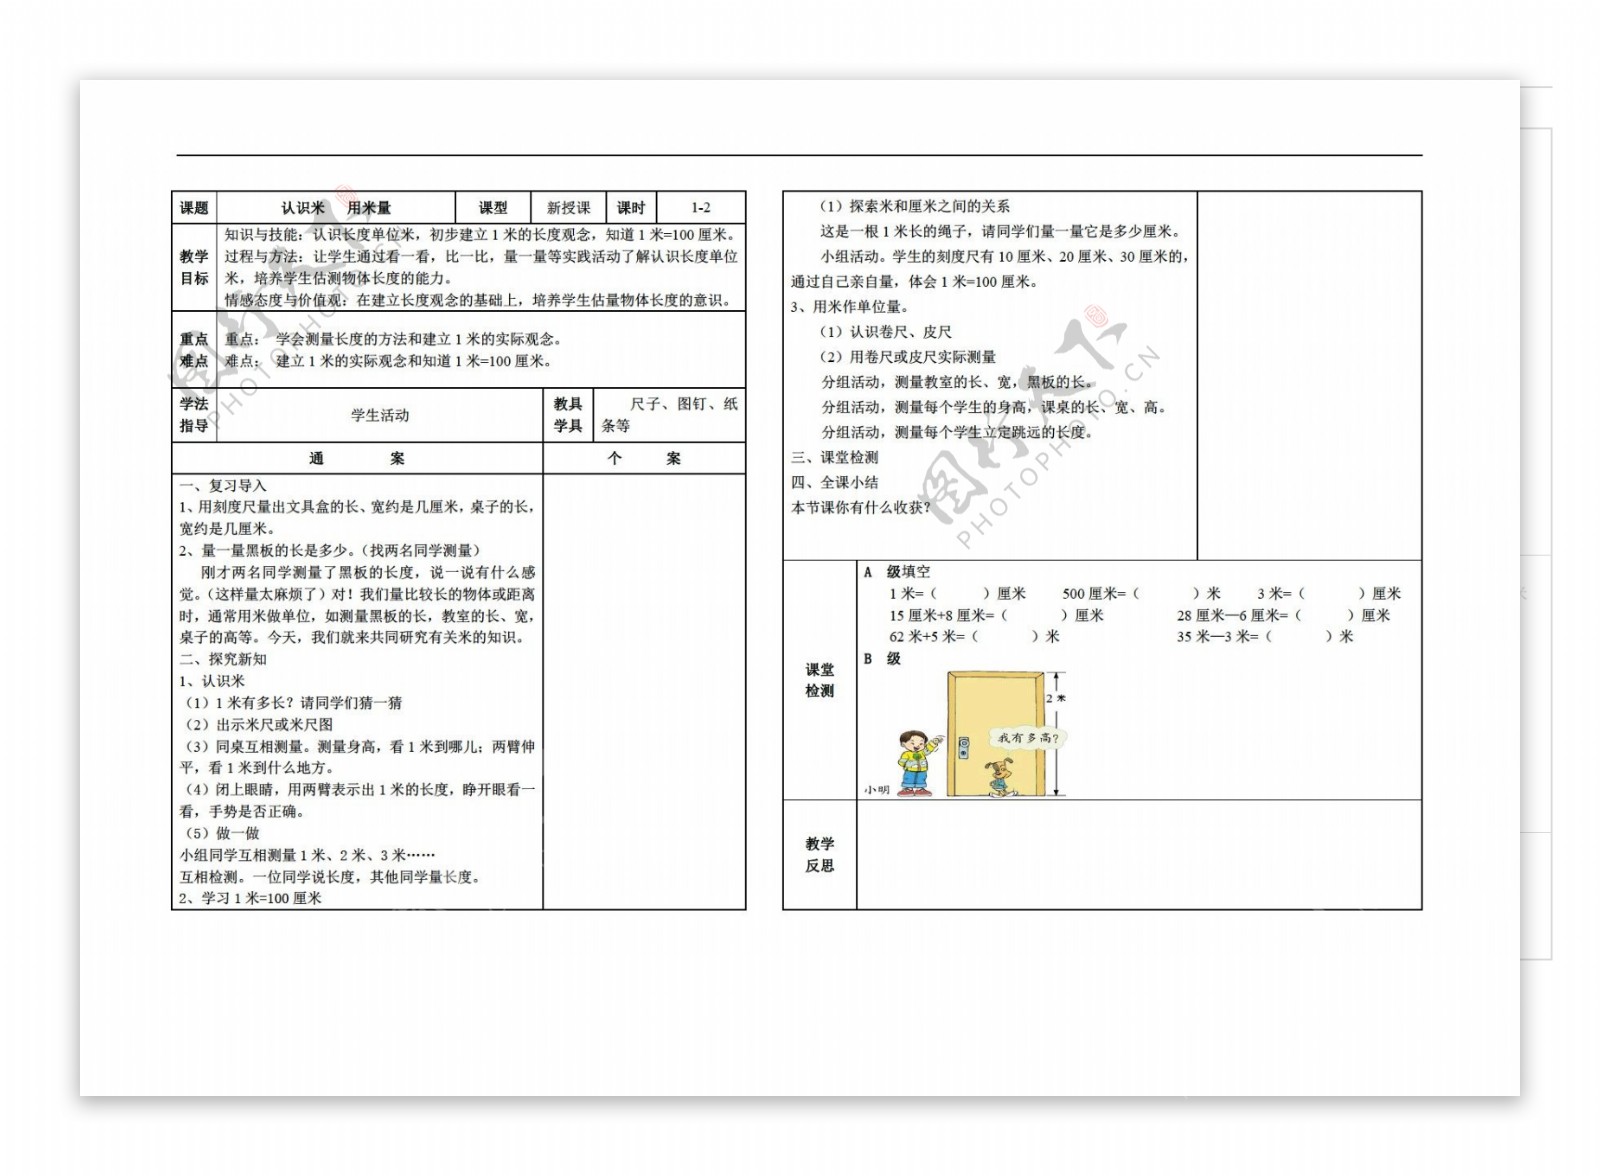The width and height of the screenshot is (1600, 1176).
Task: Click the exercise '62米+5米='
Action: tap(974, 637)
